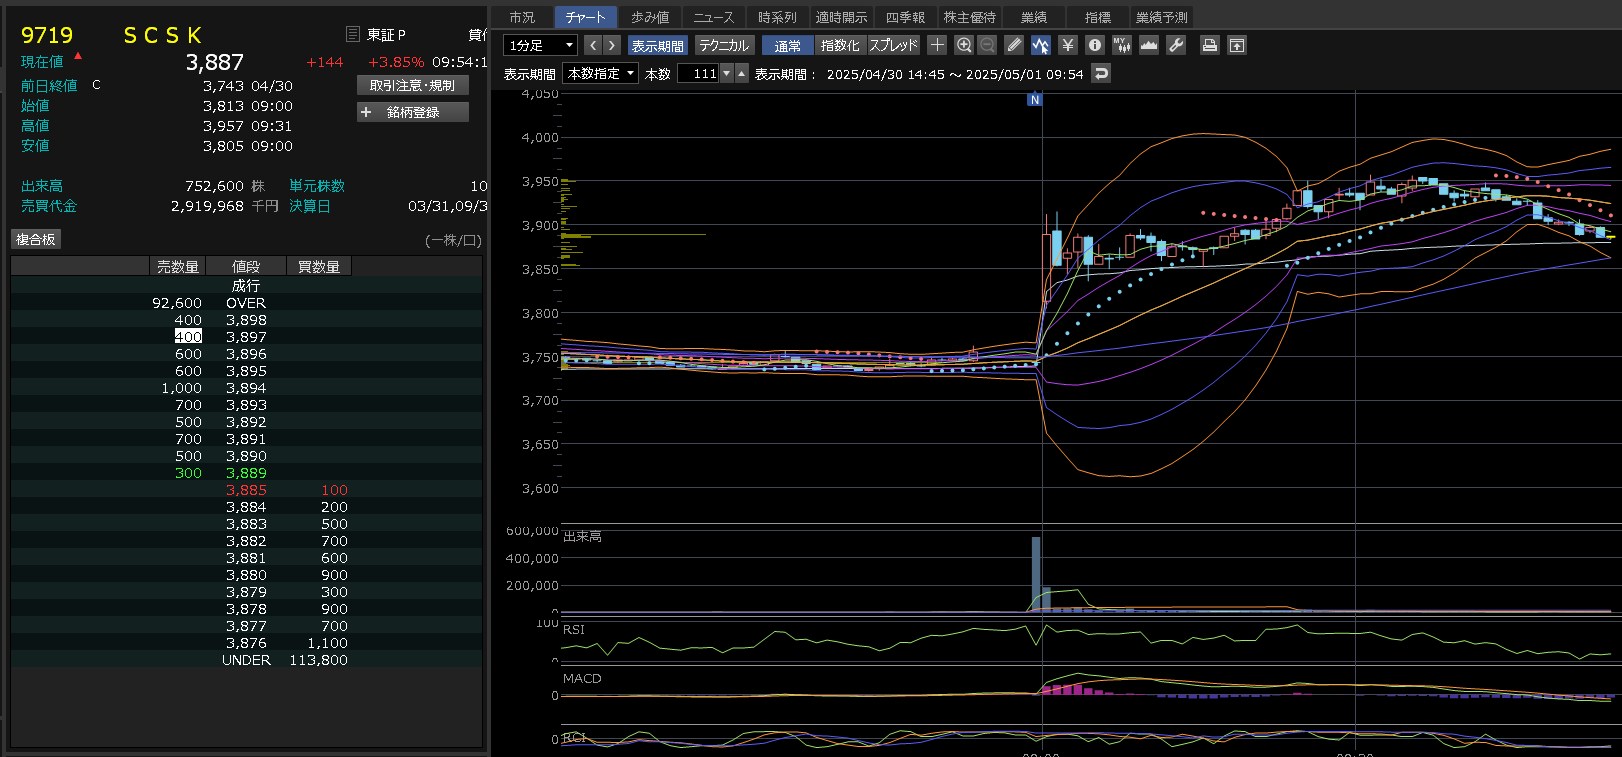Screen dimensions: 1622x757
Task: Decrease bar count with down stepper
Action: point(727,73)
